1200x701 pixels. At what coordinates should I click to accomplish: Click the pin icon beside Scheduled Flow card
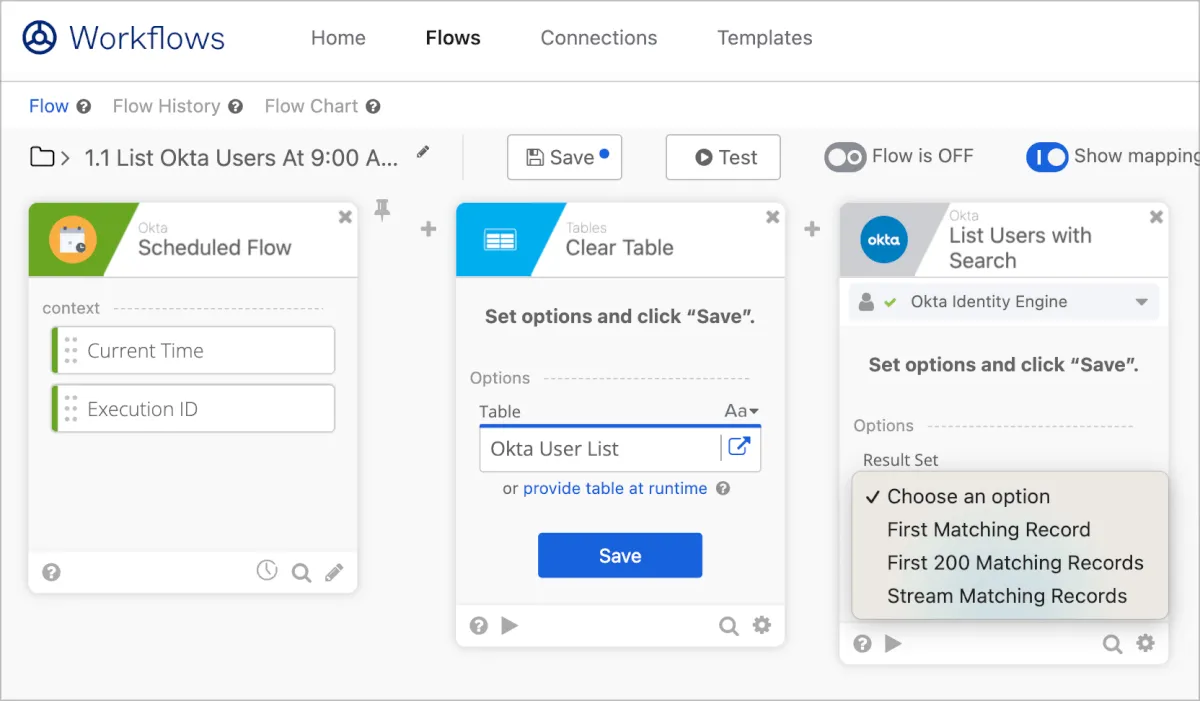382,209
